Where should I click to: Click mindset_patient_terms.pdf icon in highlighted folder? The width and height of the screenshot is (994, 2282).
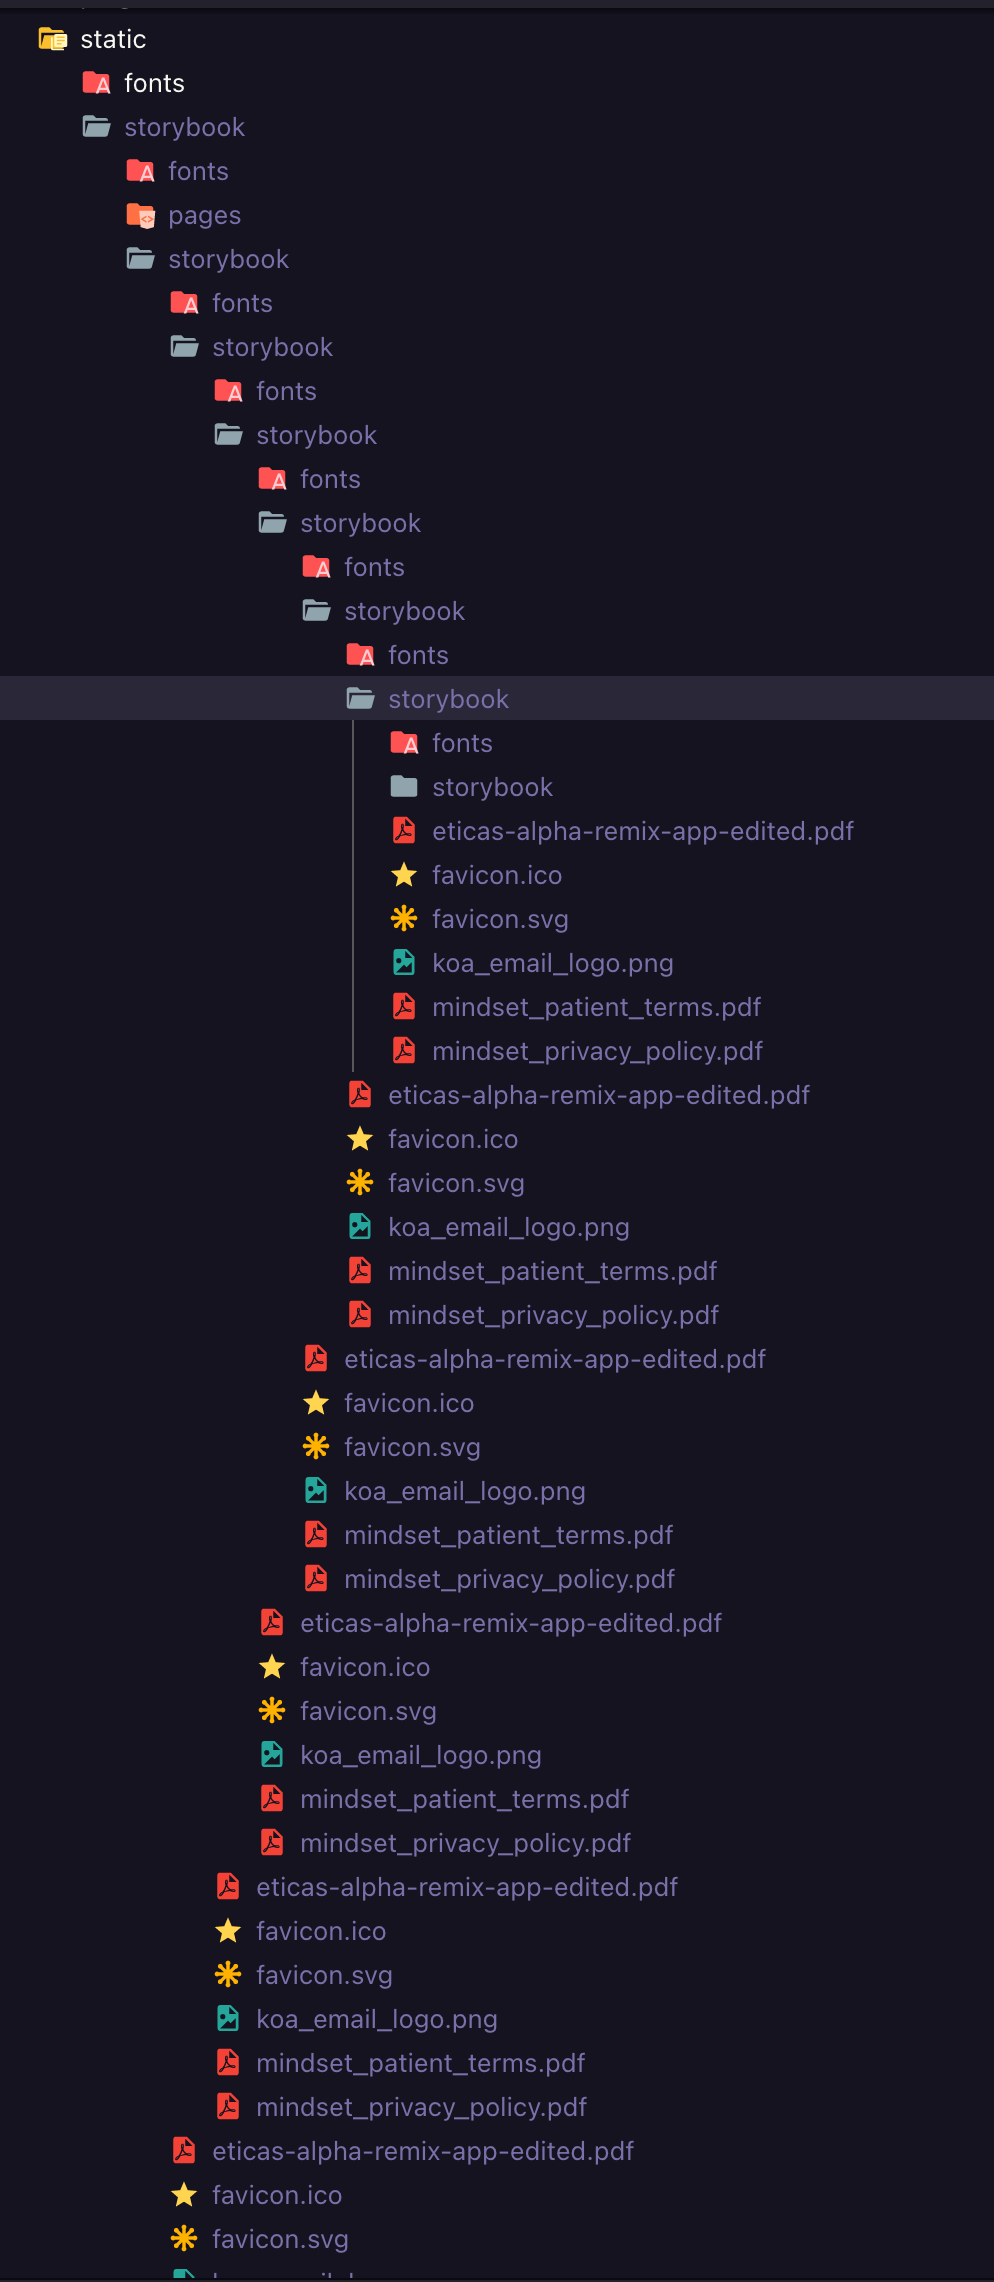(x=404, y=1007)
